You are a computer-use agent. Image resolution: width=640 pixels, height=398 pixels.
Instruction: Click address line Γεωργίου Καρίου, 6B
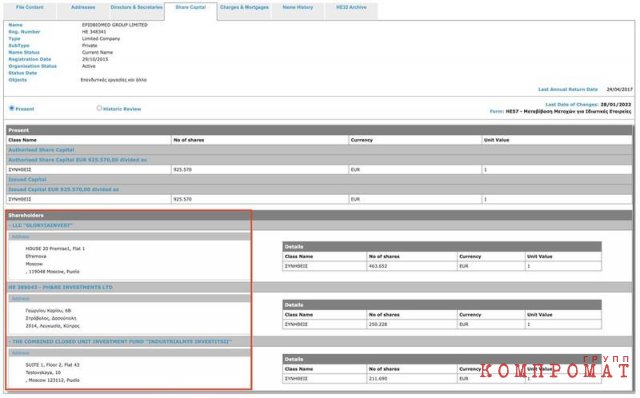48,311
